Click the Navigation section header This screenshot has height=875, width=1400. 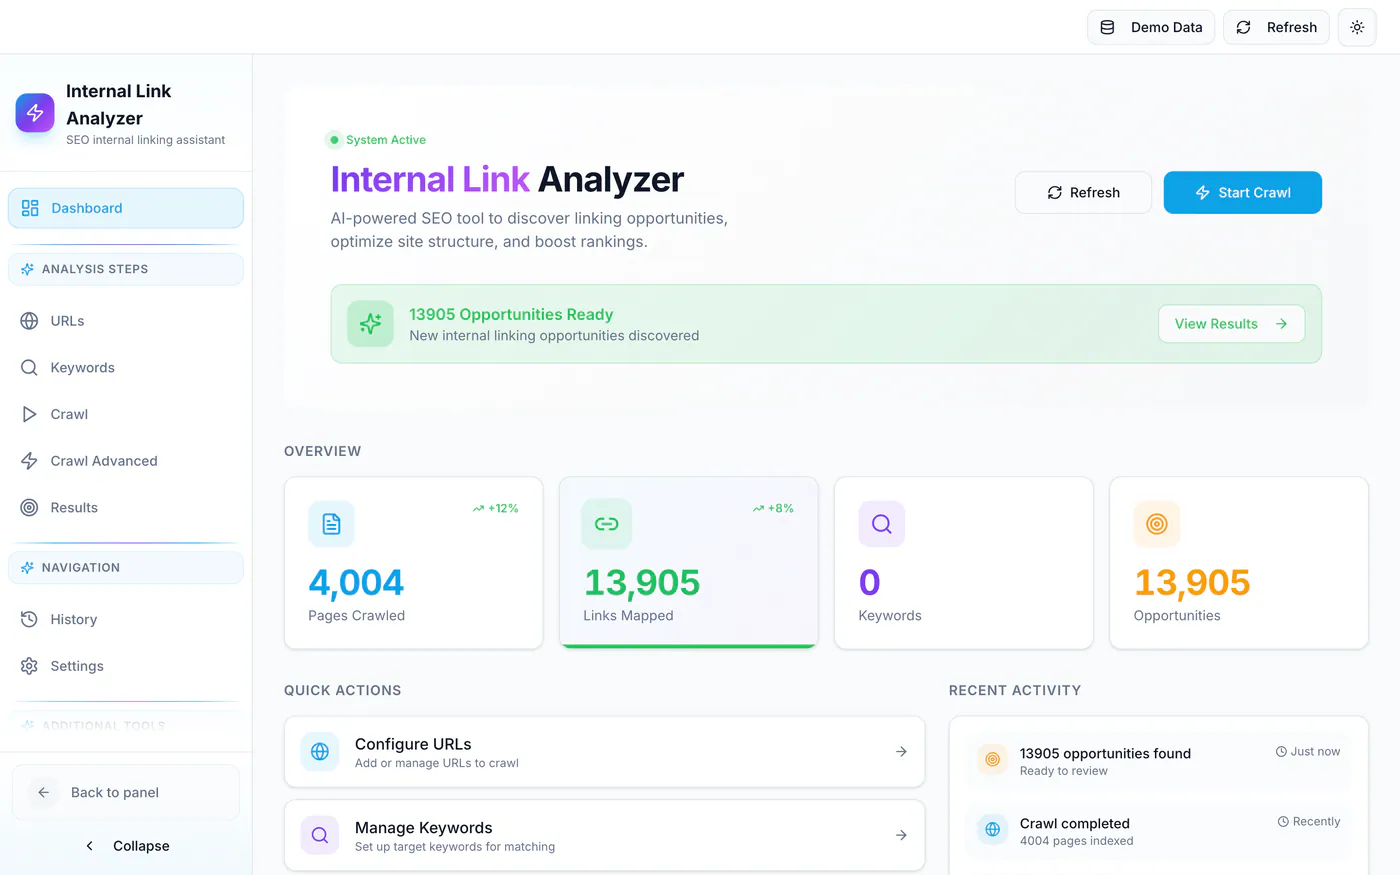[x=126, y=567]
